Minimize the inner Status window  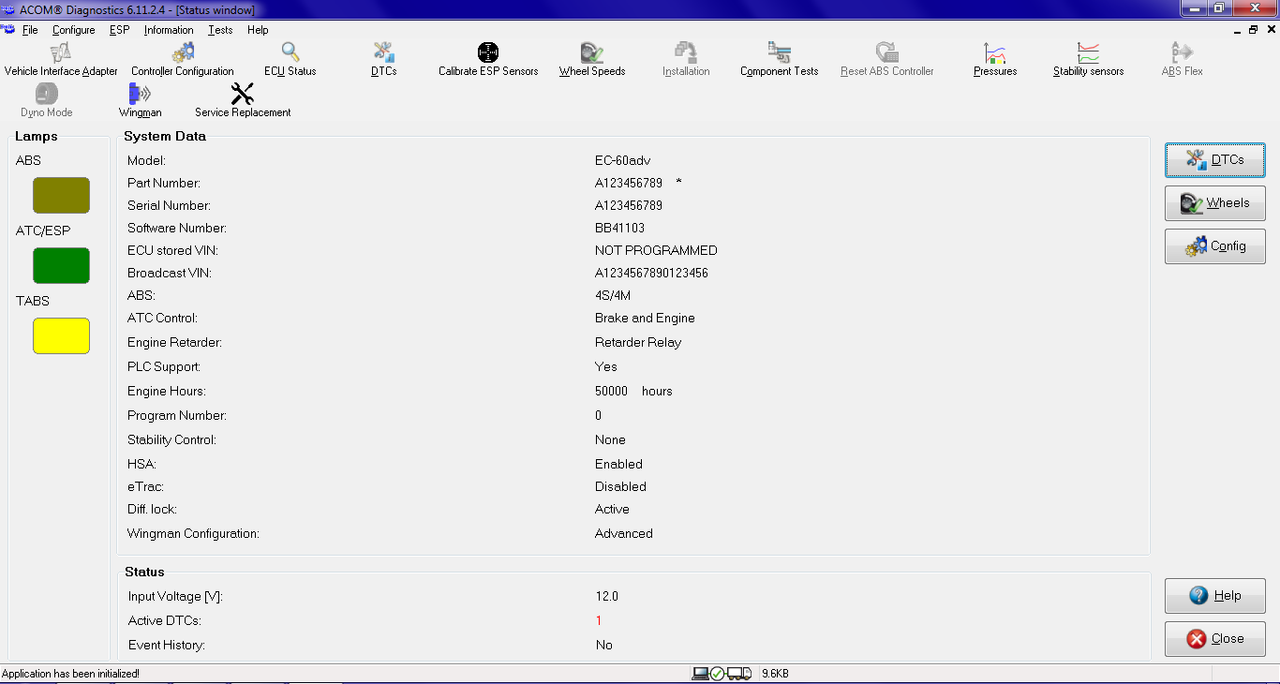click(x=1237, y=30)
